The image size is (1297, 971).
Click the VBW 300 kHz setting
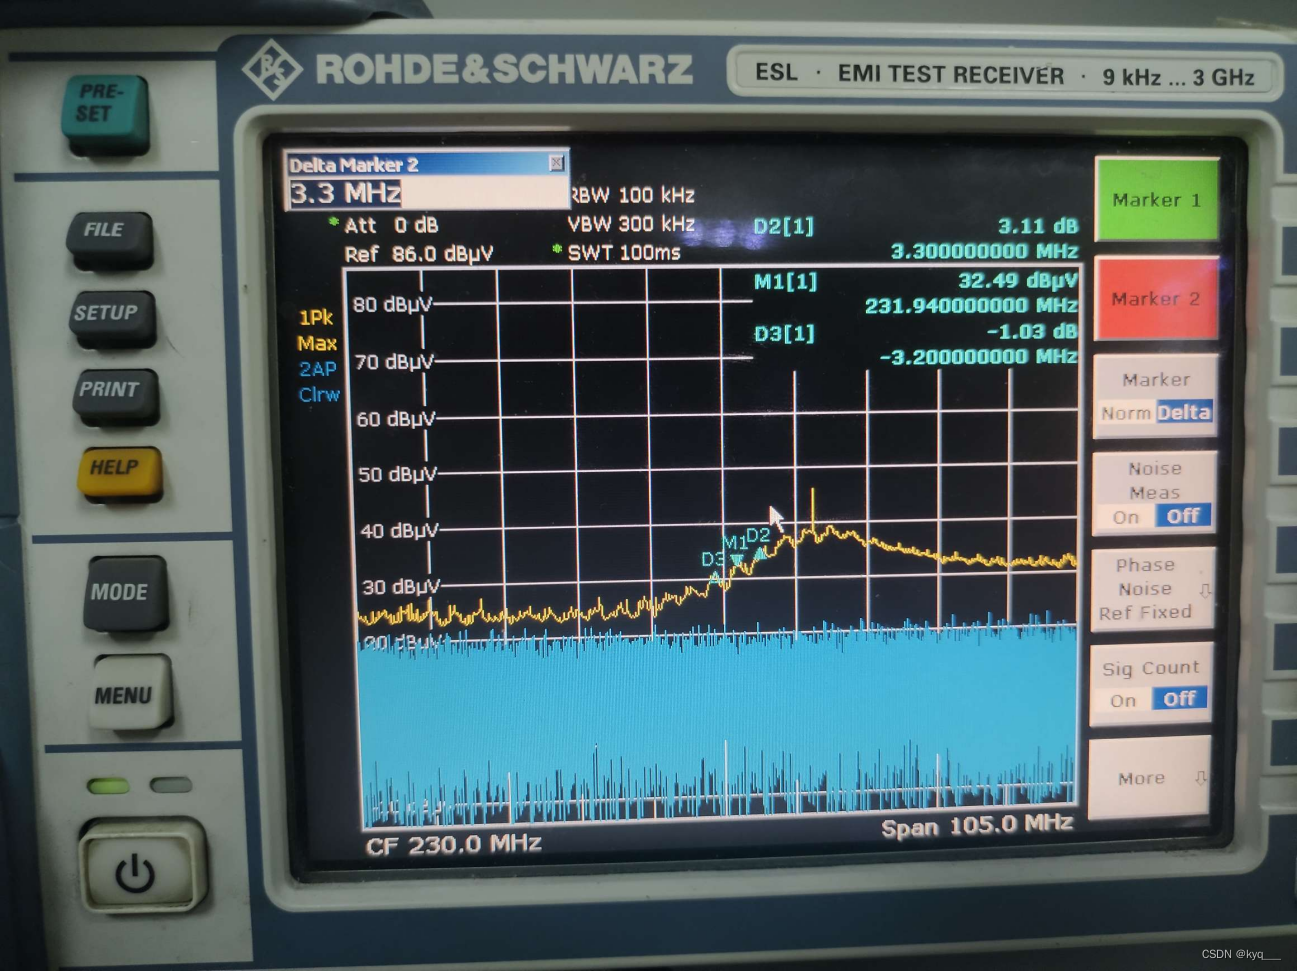631,224
